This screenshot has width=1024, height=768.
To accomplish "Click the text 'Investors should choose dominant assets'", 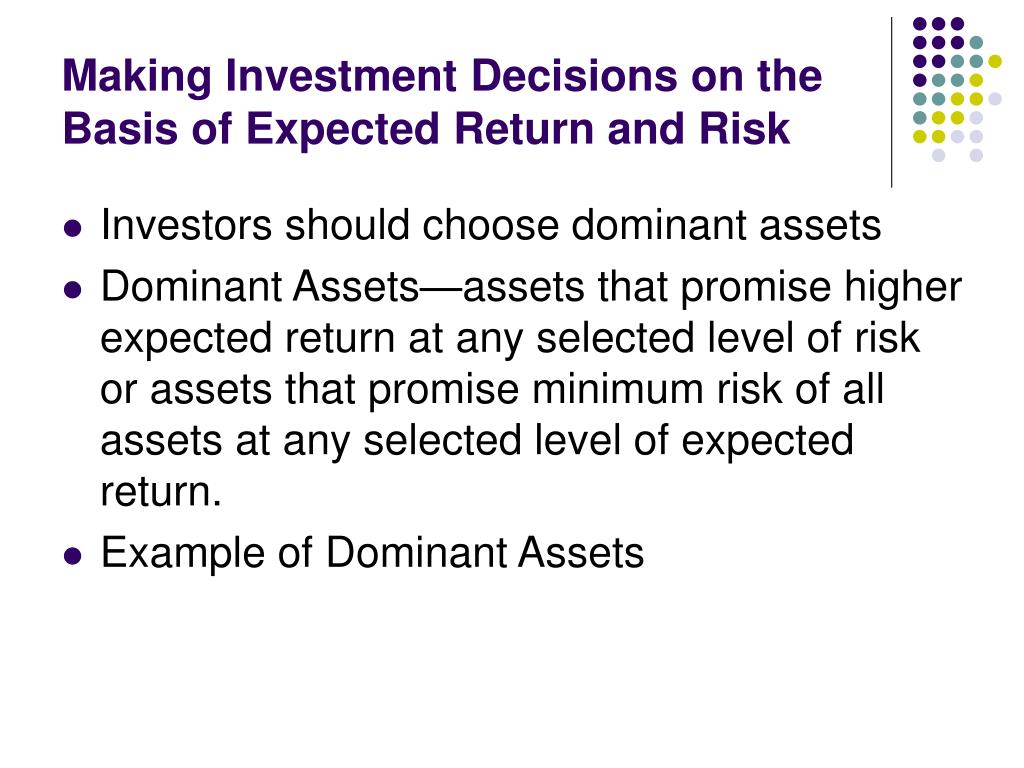I will click(491, 225).
